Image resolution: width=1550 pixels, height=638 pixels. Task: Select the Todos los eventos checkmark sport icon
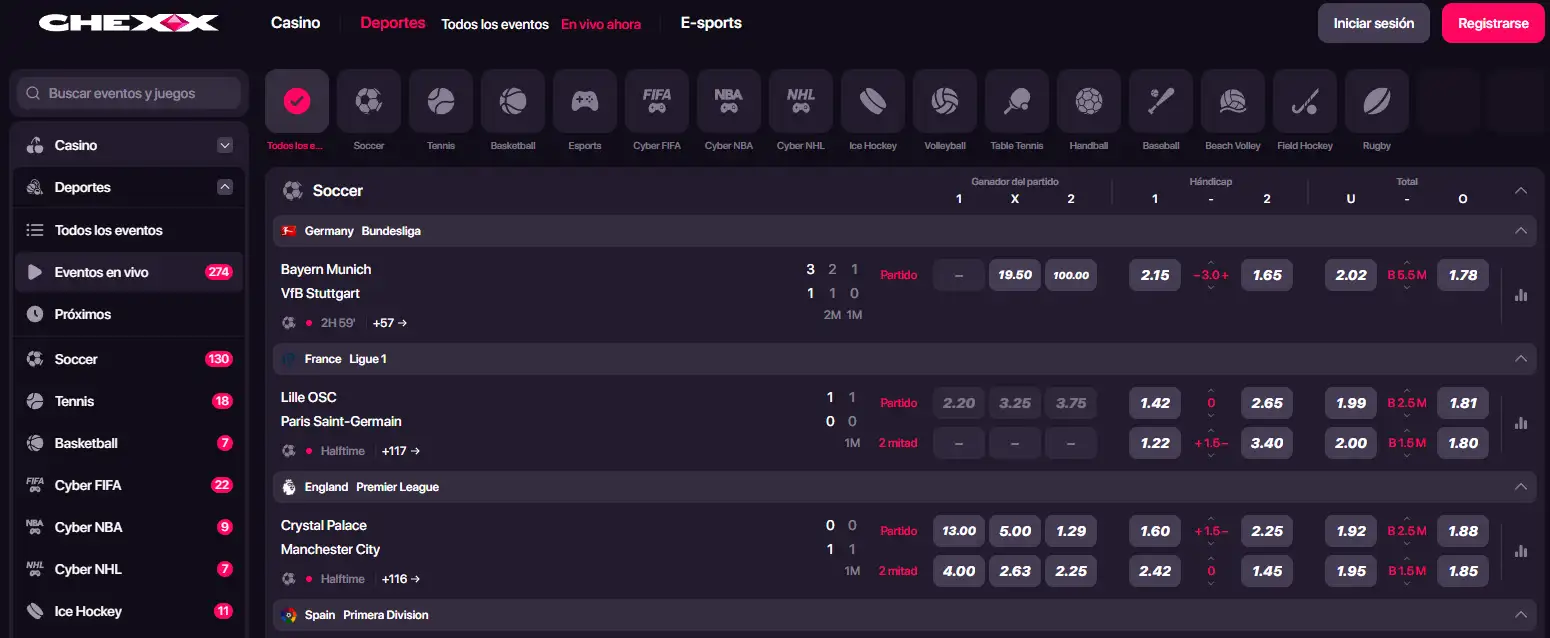296,101
